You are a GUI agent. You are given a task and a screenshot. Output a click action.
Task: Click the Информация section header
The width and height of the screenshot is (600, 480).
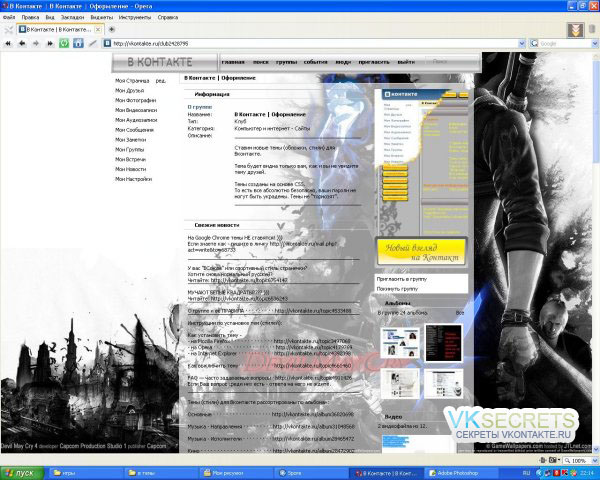coord(212,94)
